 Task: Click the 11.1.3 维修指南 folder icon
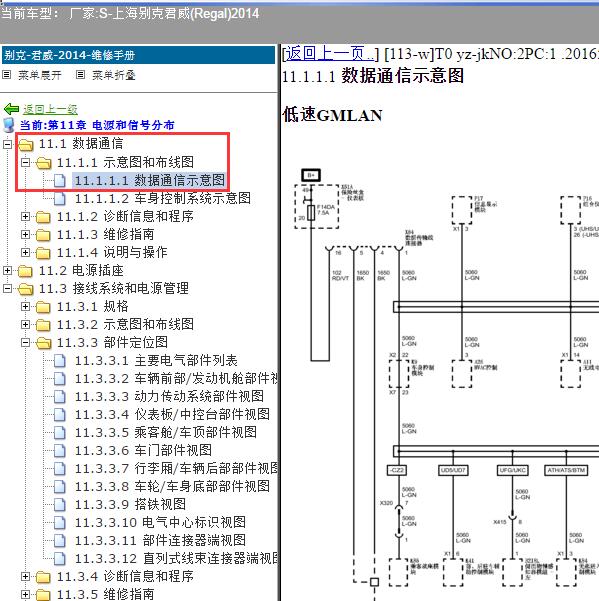[43, 235]
